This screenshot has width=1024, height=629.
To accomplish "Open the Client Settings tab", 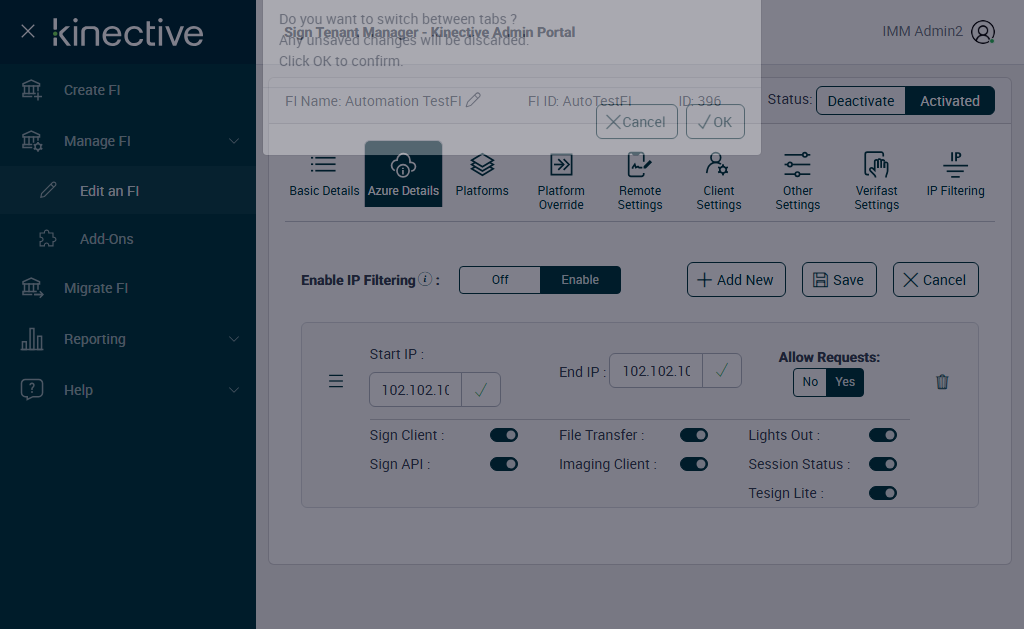I will pos(718,181).
